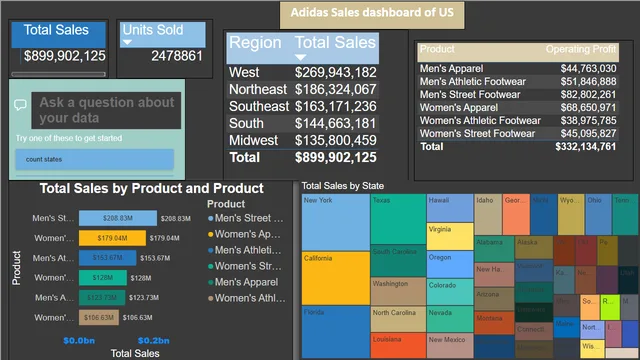Screen dimensions: 640x360
Task: Select the $106.63M tan bar
Action: pos(99,317)
